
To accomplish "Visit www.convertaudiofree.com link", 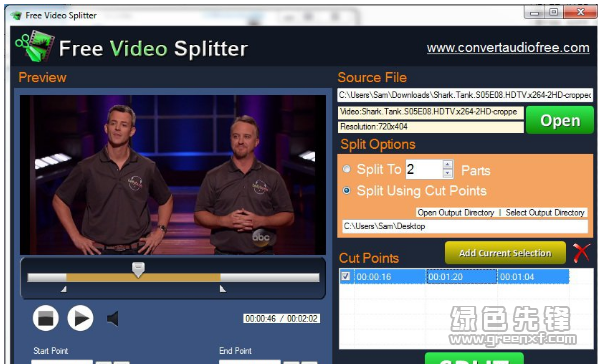I will click(x=508, y=48).
